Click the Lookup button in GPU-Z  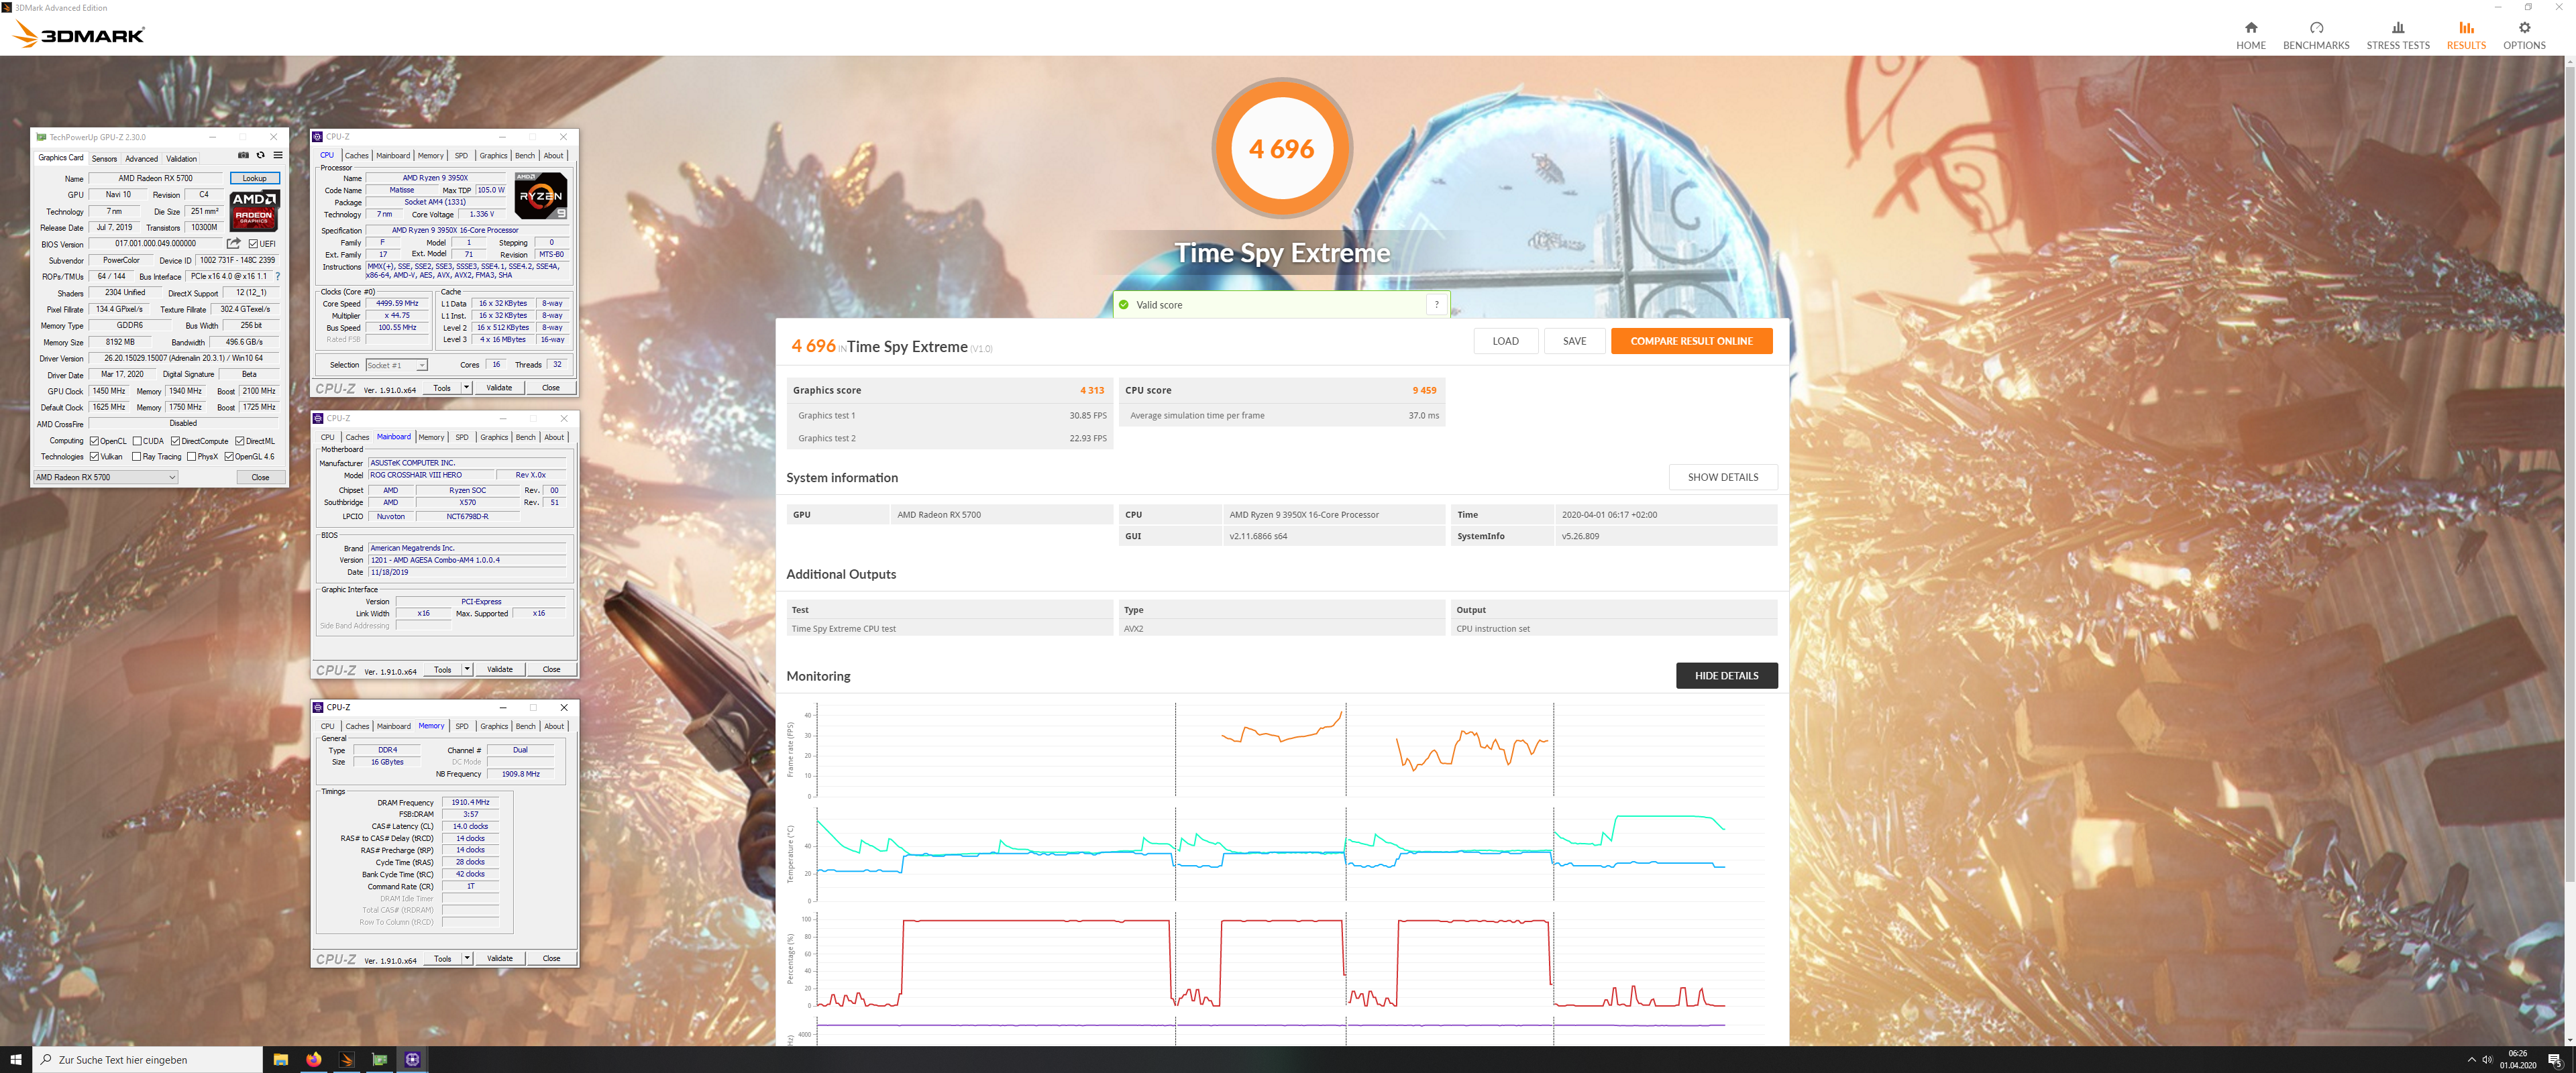(x=255, y=178)
